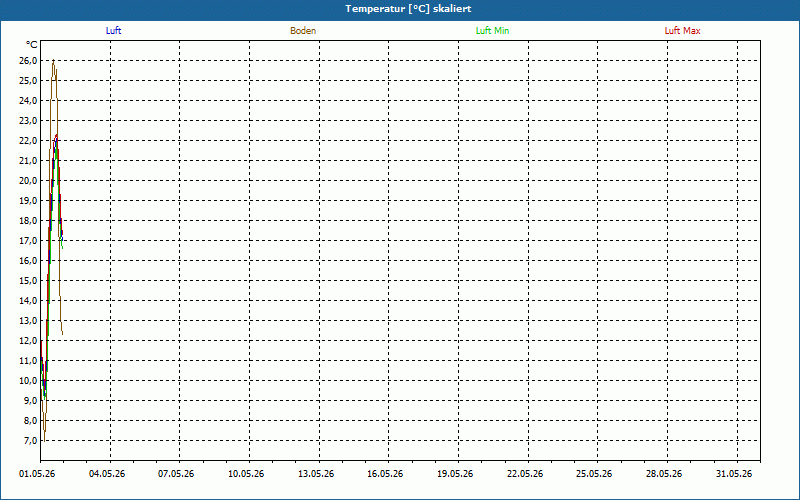Click the date label '07.05.26'
The width and height of the screenshot is (800, 500).
(x=176, y=474)
